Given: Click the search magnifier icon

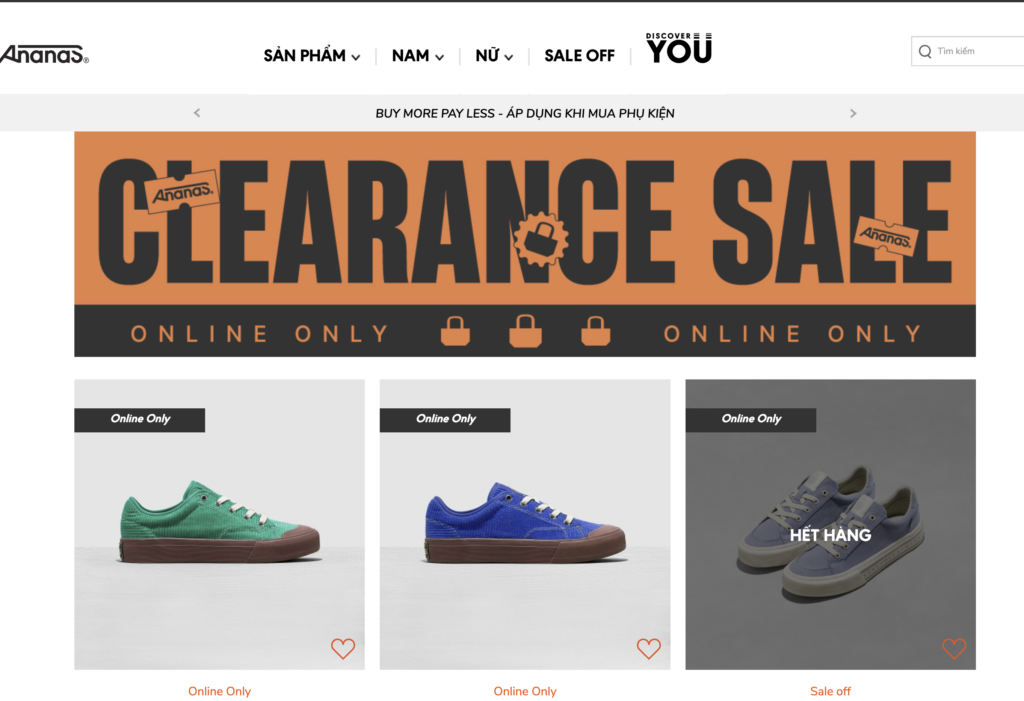Looking at the screenshot, I should point(925,52).
